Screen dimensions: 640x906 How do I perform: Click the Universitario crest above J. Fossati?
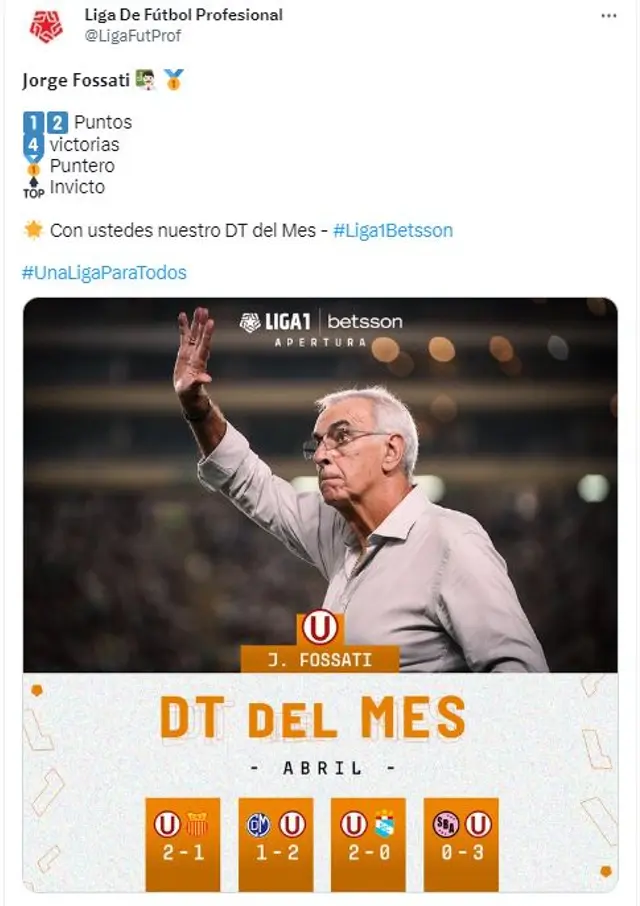coord(320,627)
